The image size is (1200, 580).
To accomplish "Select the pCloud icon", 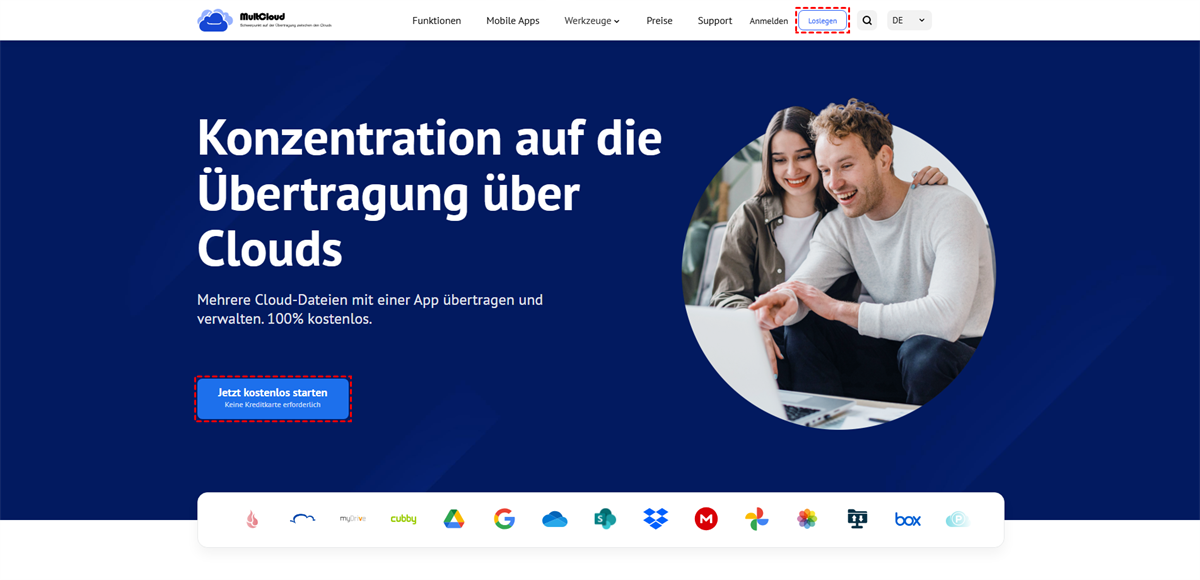I will [958, 519].
